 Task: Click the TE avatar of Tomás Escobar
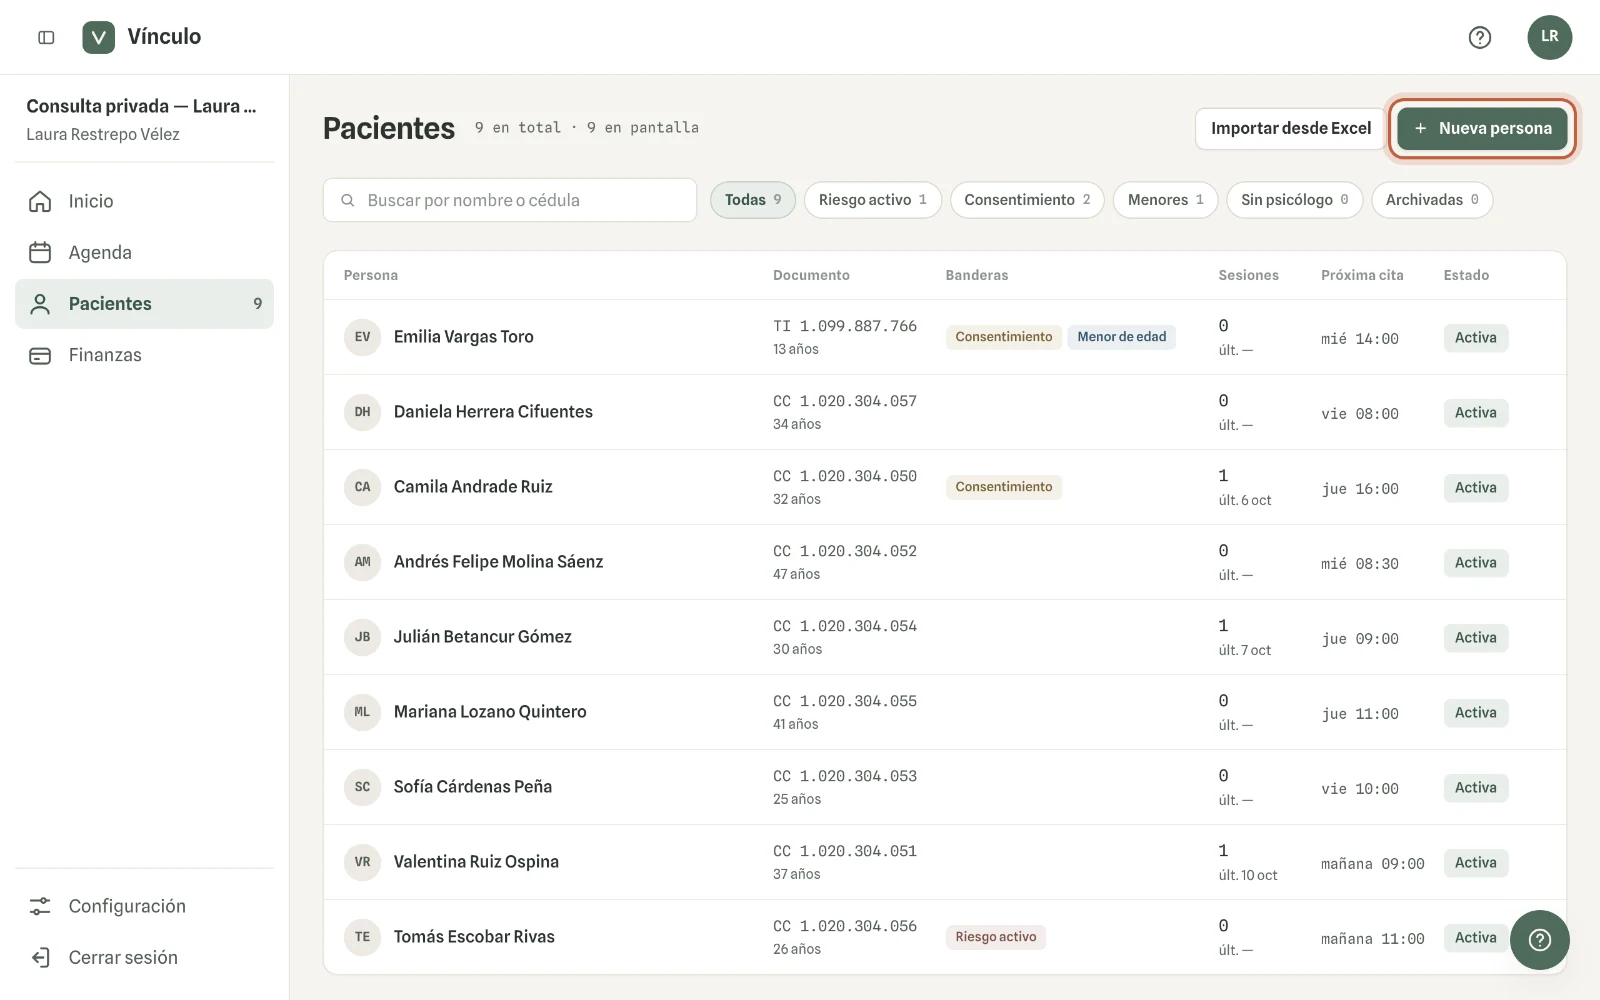(362, 937)
